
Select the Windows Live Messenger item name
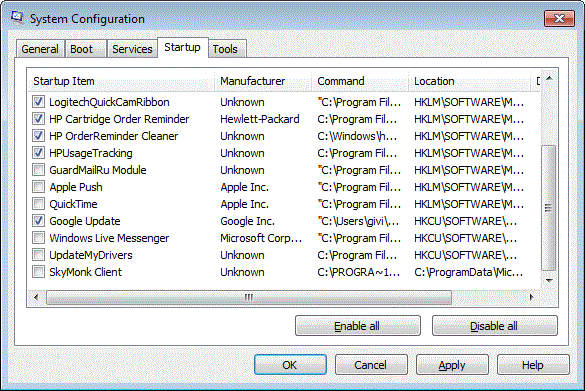coord(109,238)
